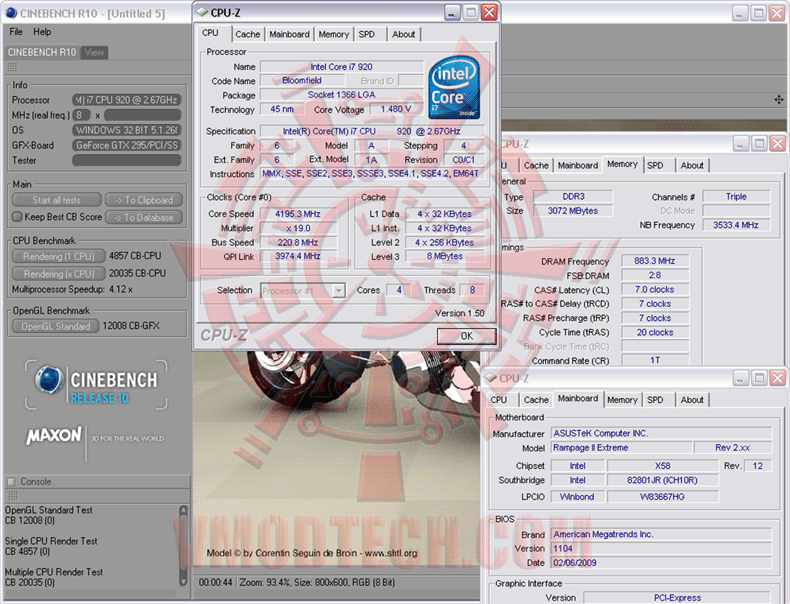Click the GFX-Board GeForce GTX 295 field
This screenshot has width=790, height=604.
click(x=126, y=145)
